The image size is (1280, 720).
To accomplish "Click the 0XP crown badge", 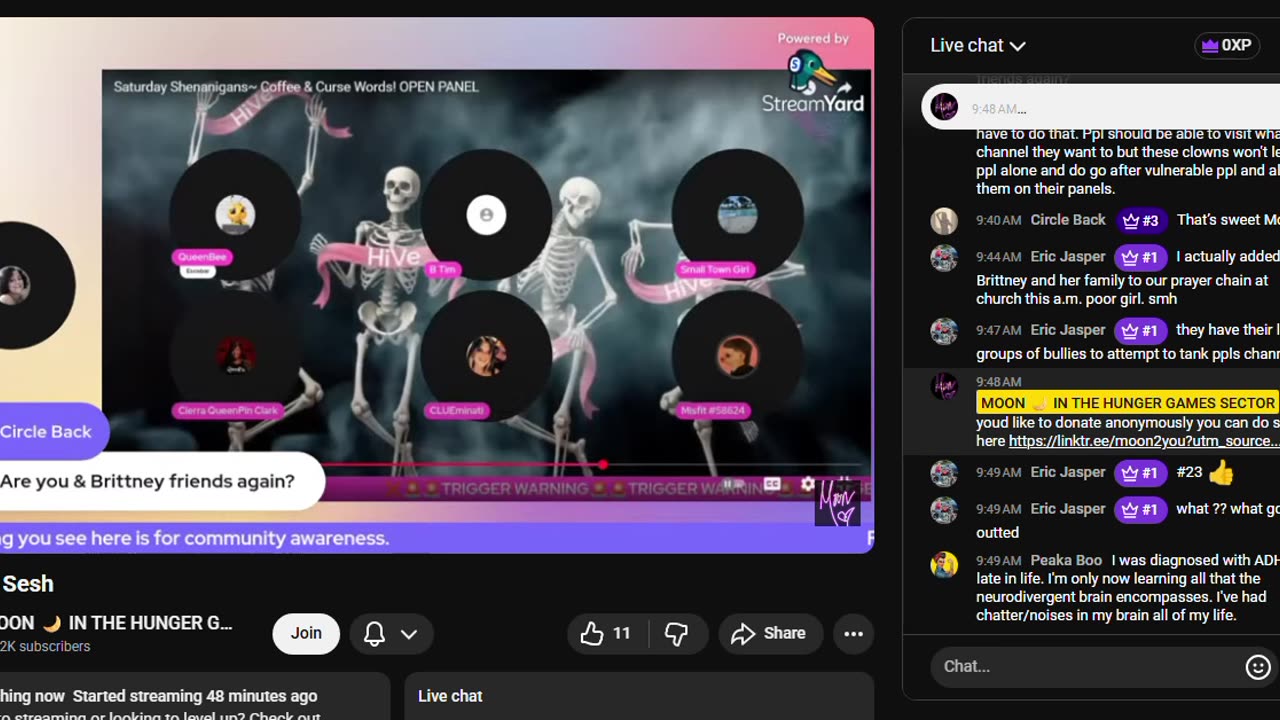I will tap(1227, 45).
